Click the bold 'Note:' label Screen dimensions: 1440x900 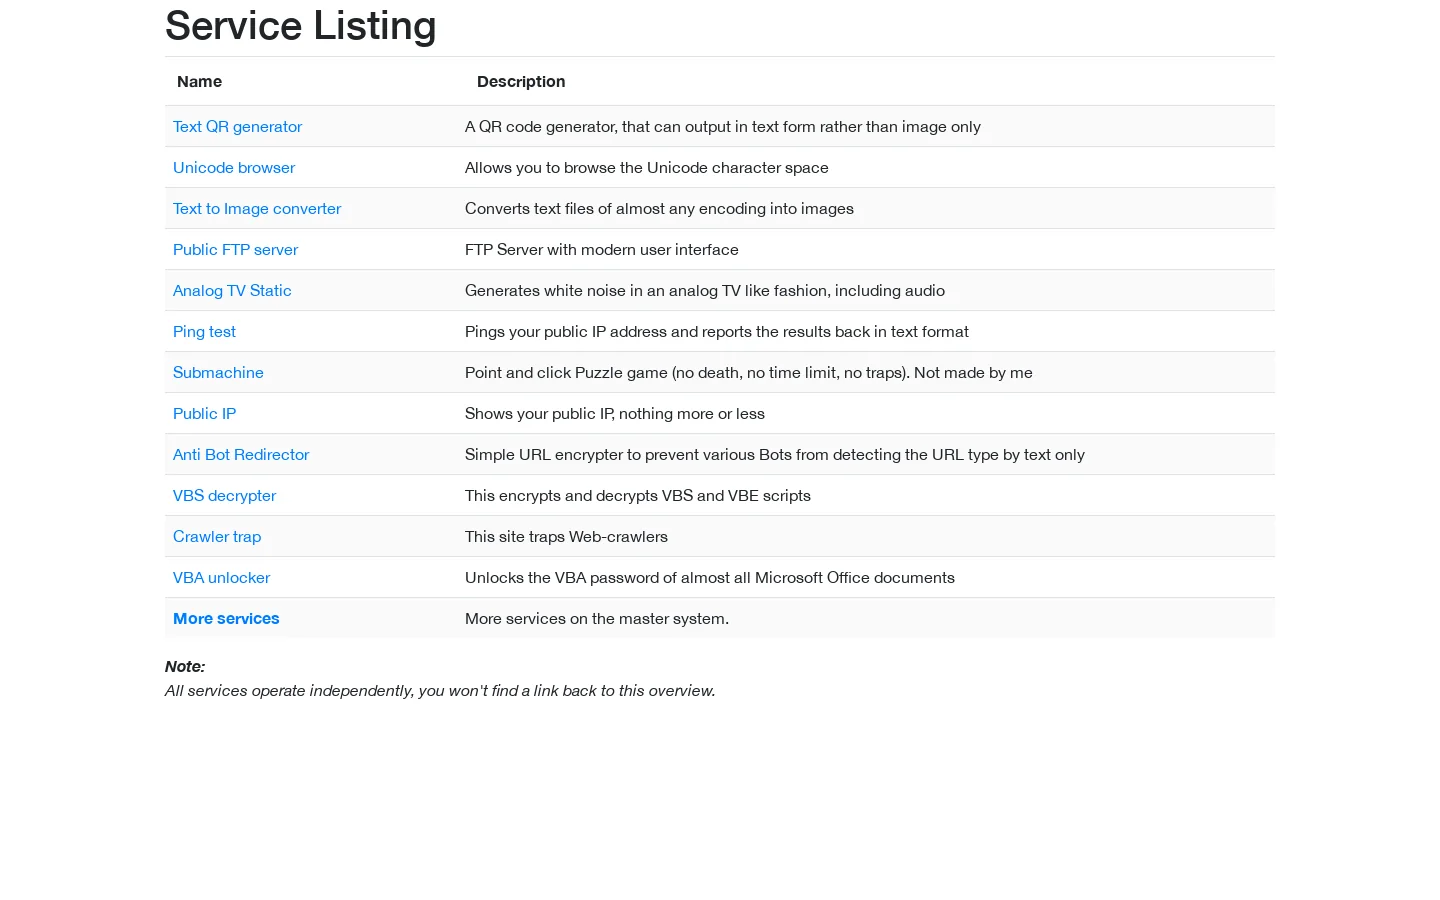185,667
